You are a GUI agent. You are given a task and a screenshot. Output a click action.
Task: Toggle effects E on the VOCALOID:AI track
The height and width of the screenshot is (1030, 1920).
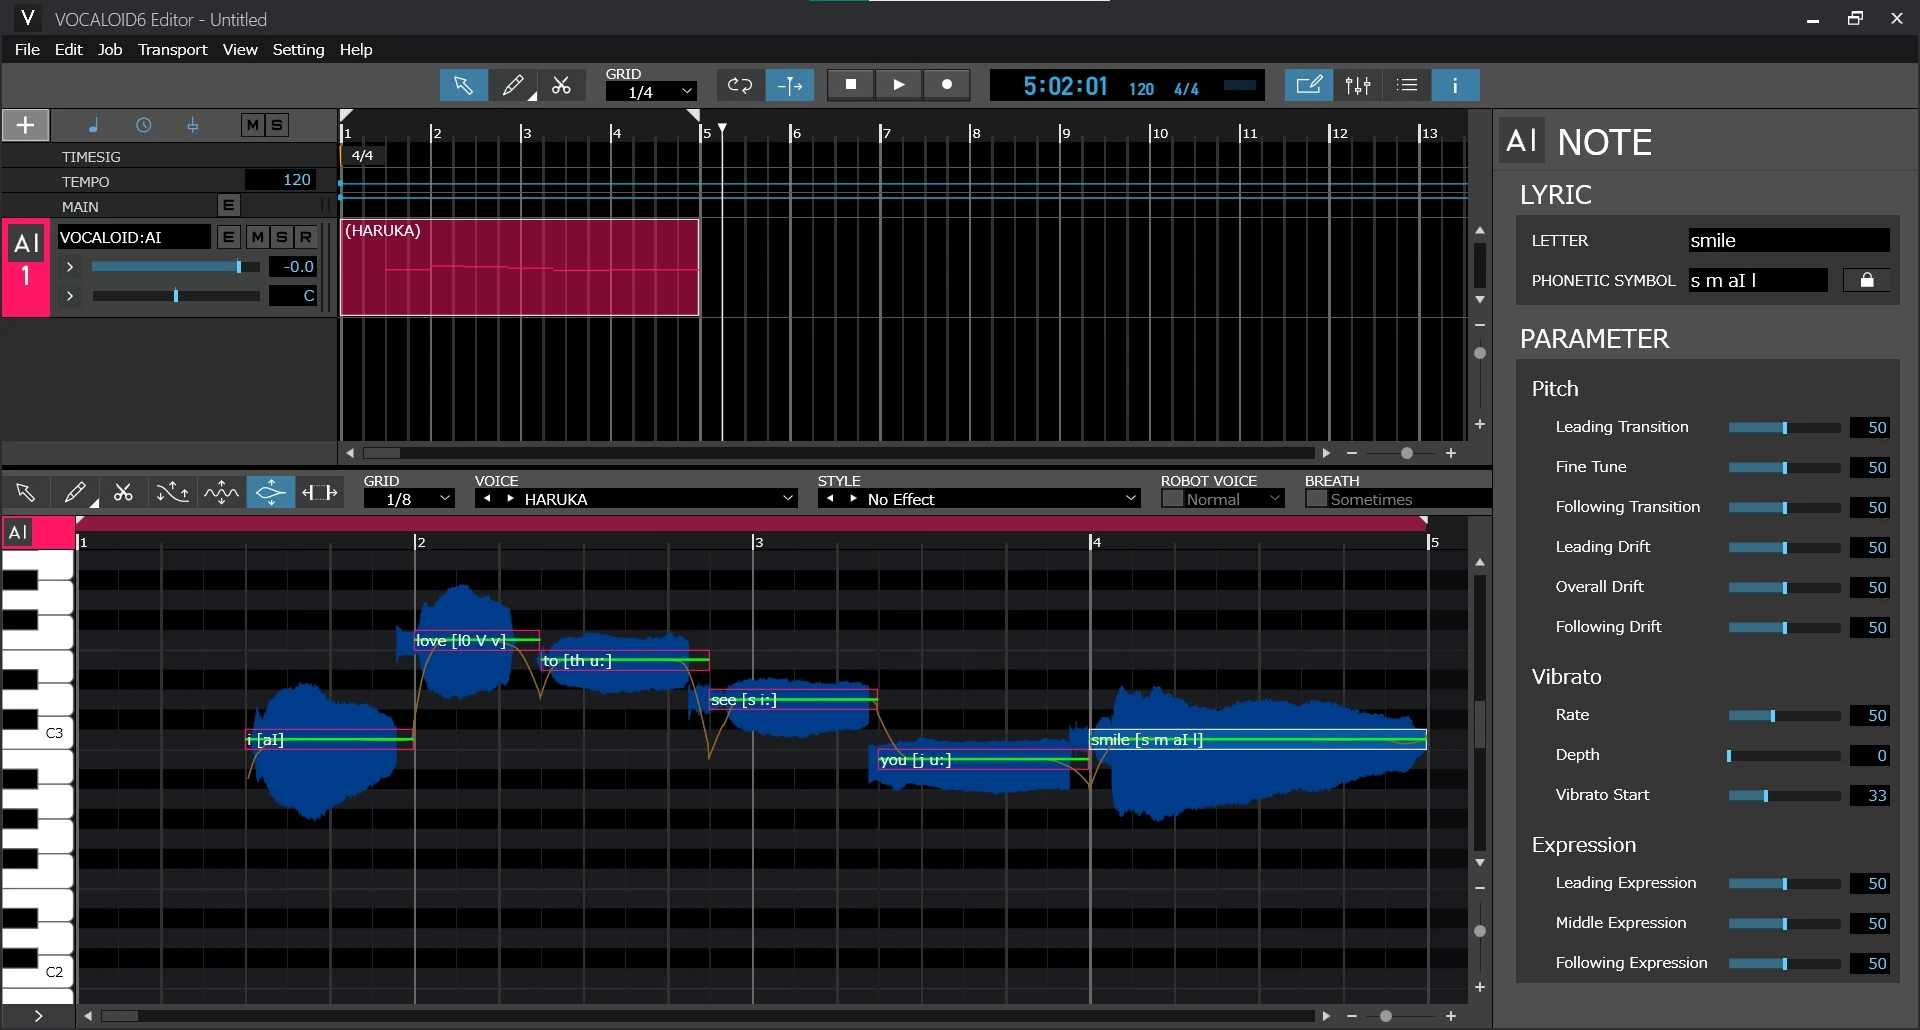tap(229, 237)
